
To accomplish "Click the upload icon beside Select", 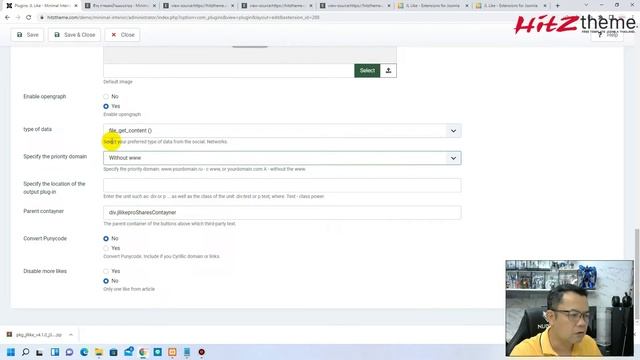I will pos(388,71).
